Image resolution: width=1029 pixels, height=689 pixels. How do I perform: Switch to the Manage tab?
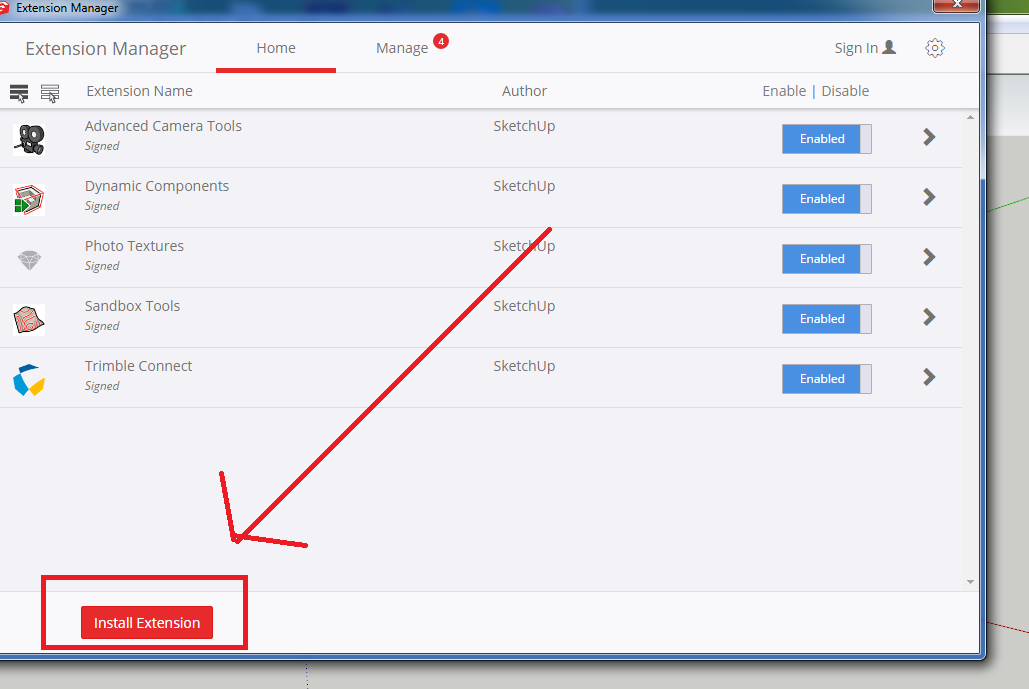(402, 47)
